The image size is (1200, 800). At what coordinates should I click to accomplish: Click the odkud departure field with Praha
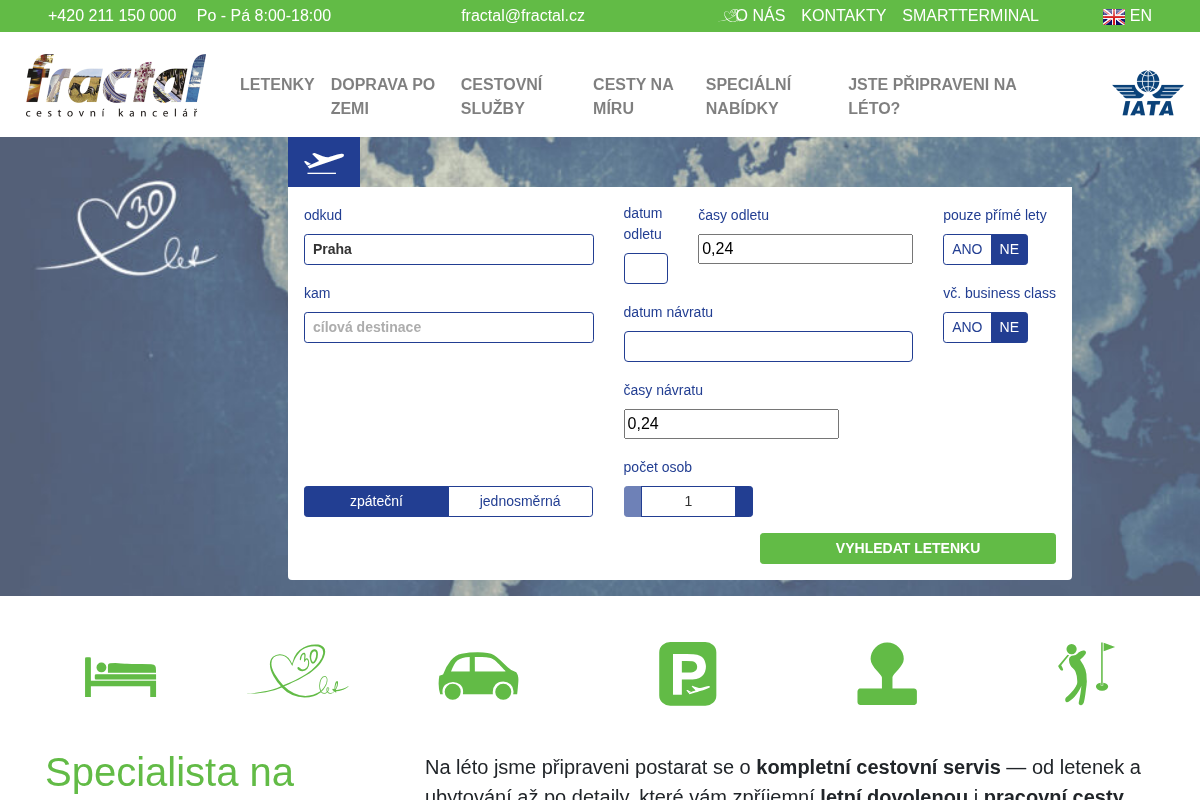pyautogui.click(x=449, y=249)
